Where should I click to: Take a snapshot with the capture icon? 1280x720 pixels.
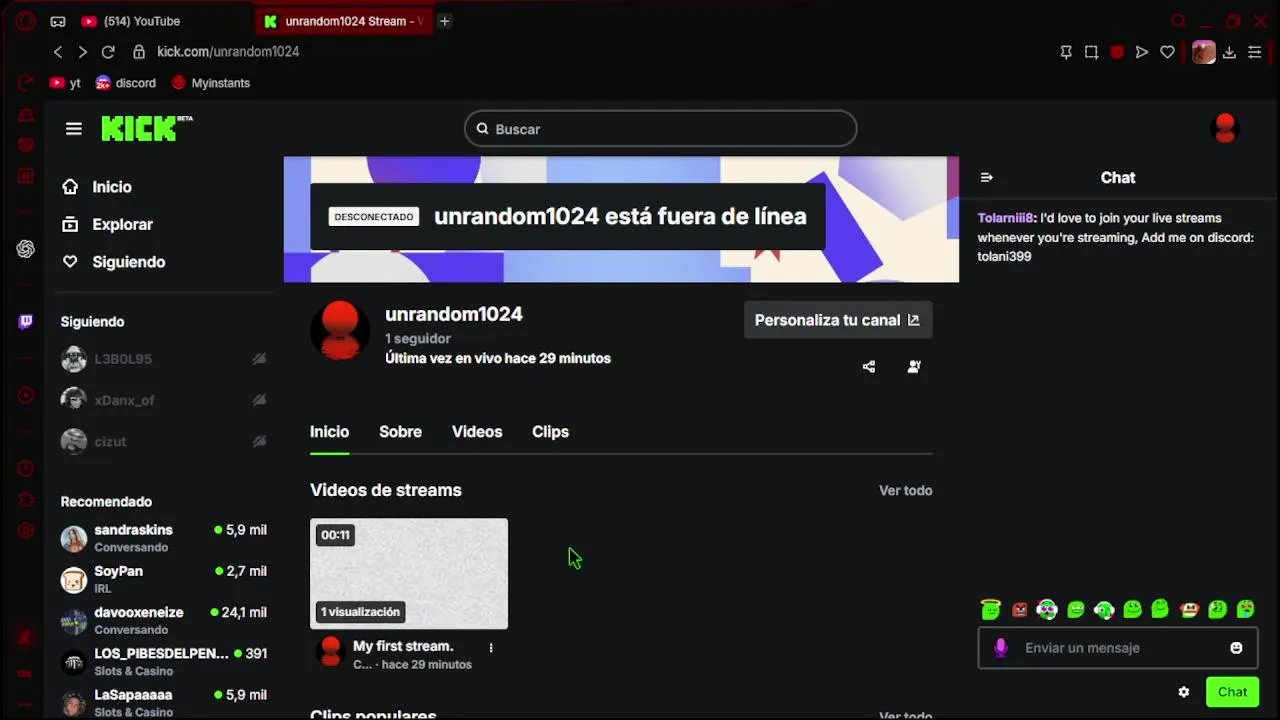[1091, 52]
